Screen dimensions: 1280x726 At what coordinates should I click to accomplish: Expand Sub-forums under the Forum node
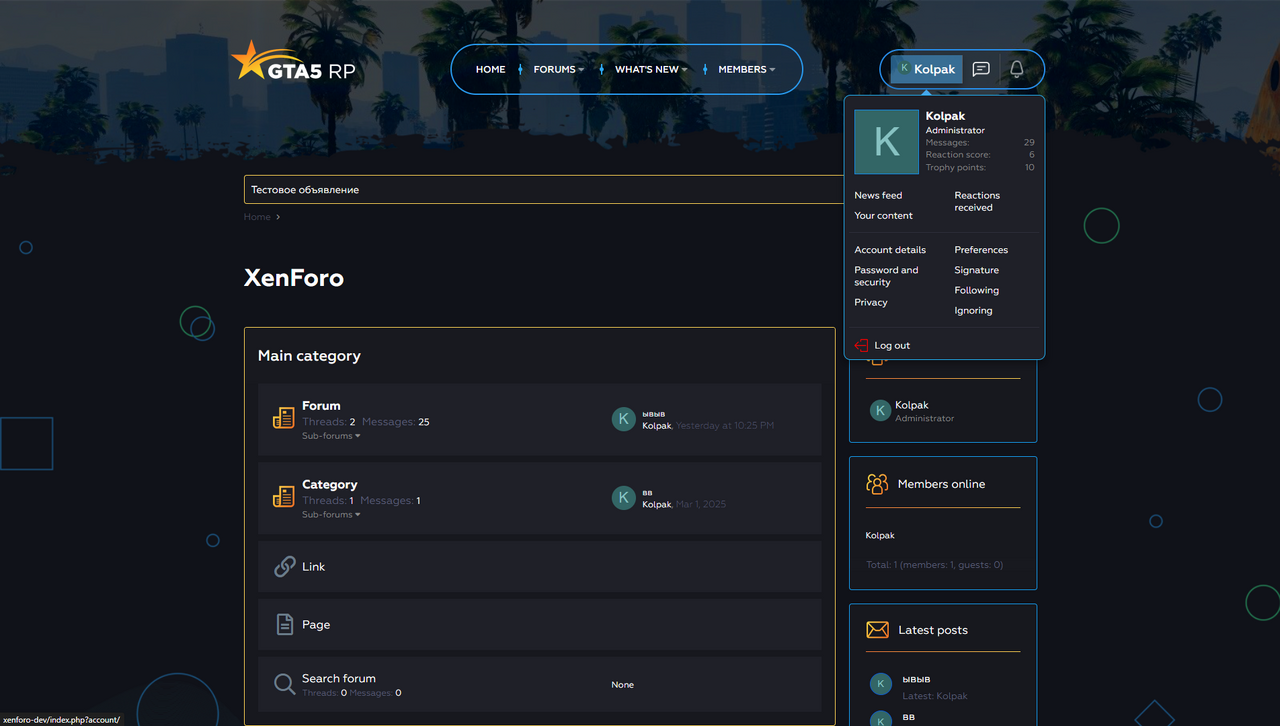pyautogui.click(x=331, y=436)
